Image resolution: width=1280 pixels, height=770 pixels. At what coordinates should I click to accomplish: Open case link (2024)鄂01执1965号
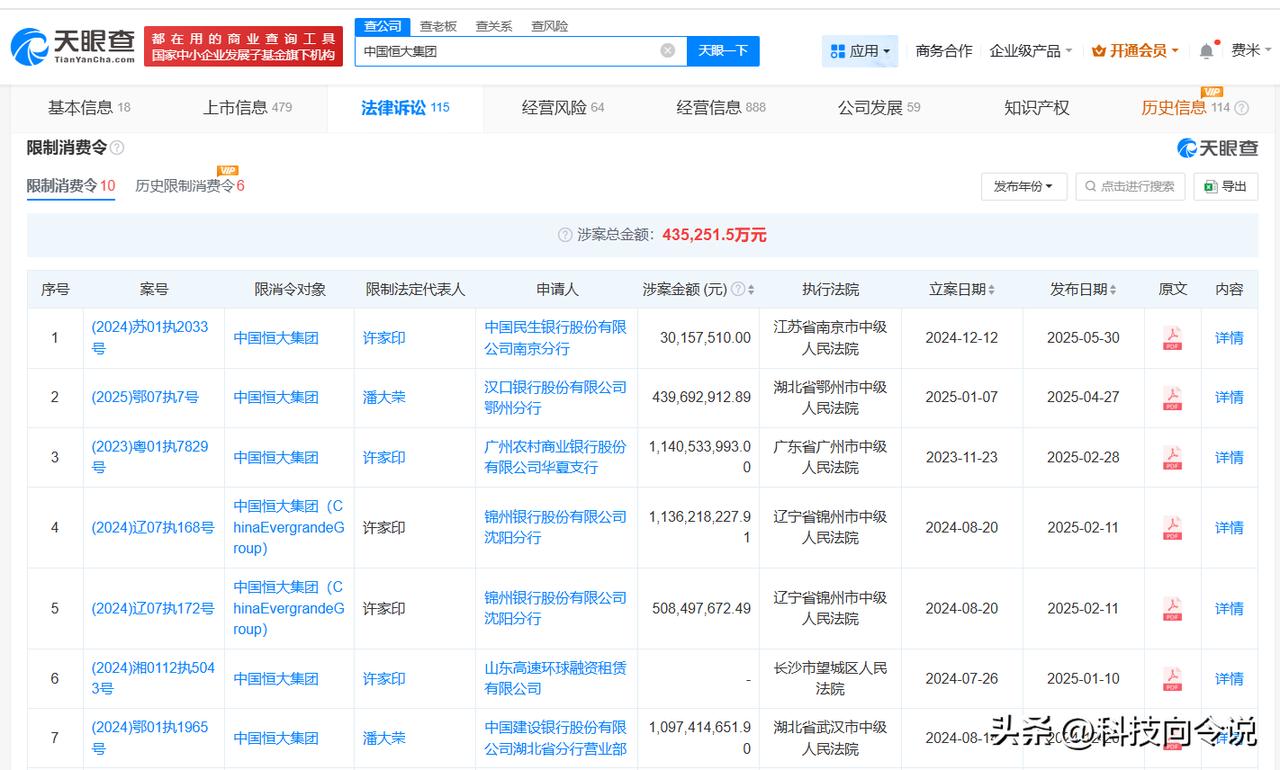[x=152, y=738]
